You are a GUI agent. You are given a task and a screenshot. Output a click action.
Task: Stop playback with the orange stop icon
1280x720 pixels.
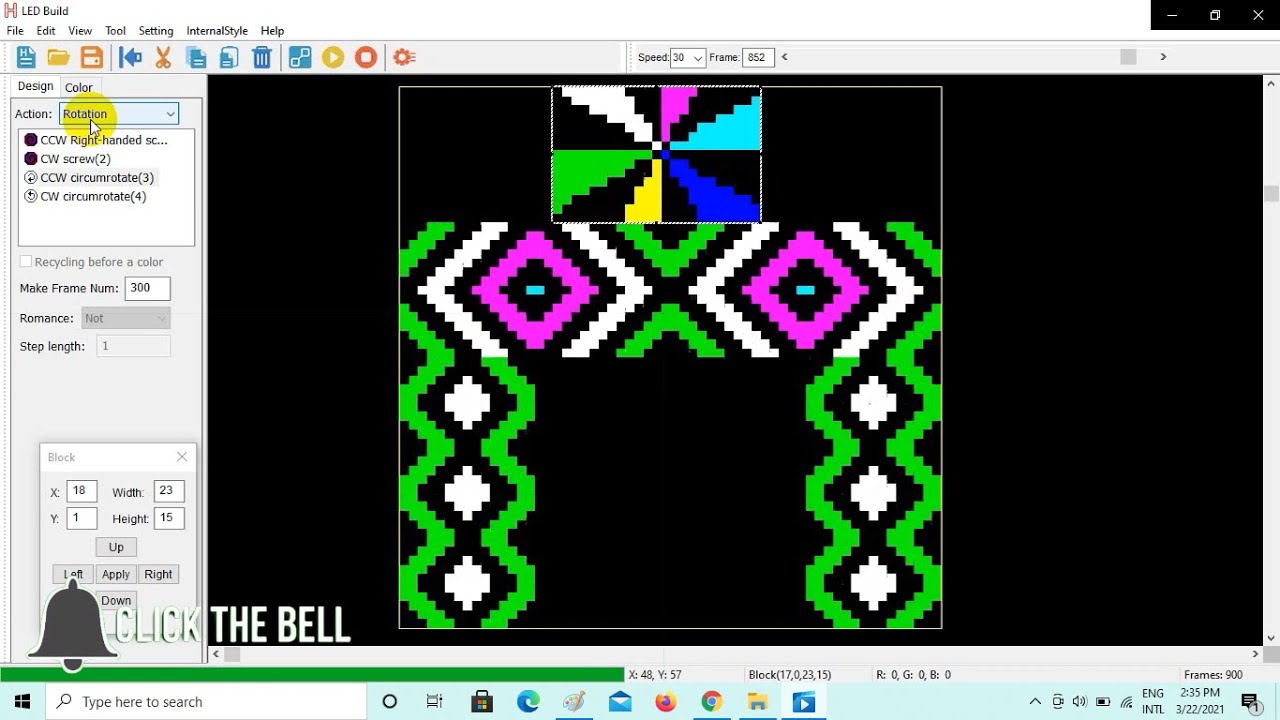click(x=366, y=57)
